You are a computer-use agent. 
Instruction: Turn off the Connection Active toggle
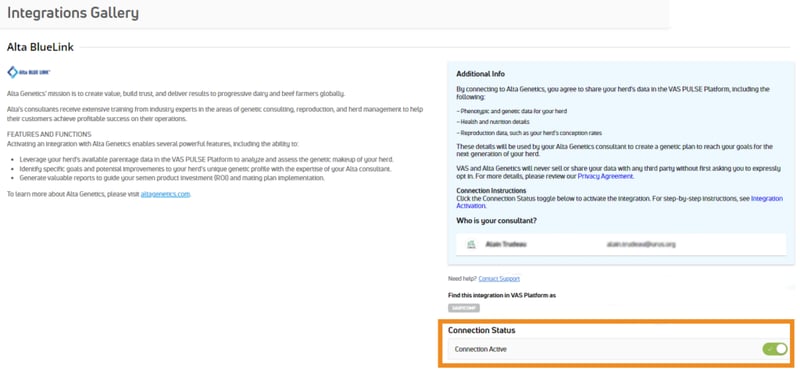click(x=774, y=349)
